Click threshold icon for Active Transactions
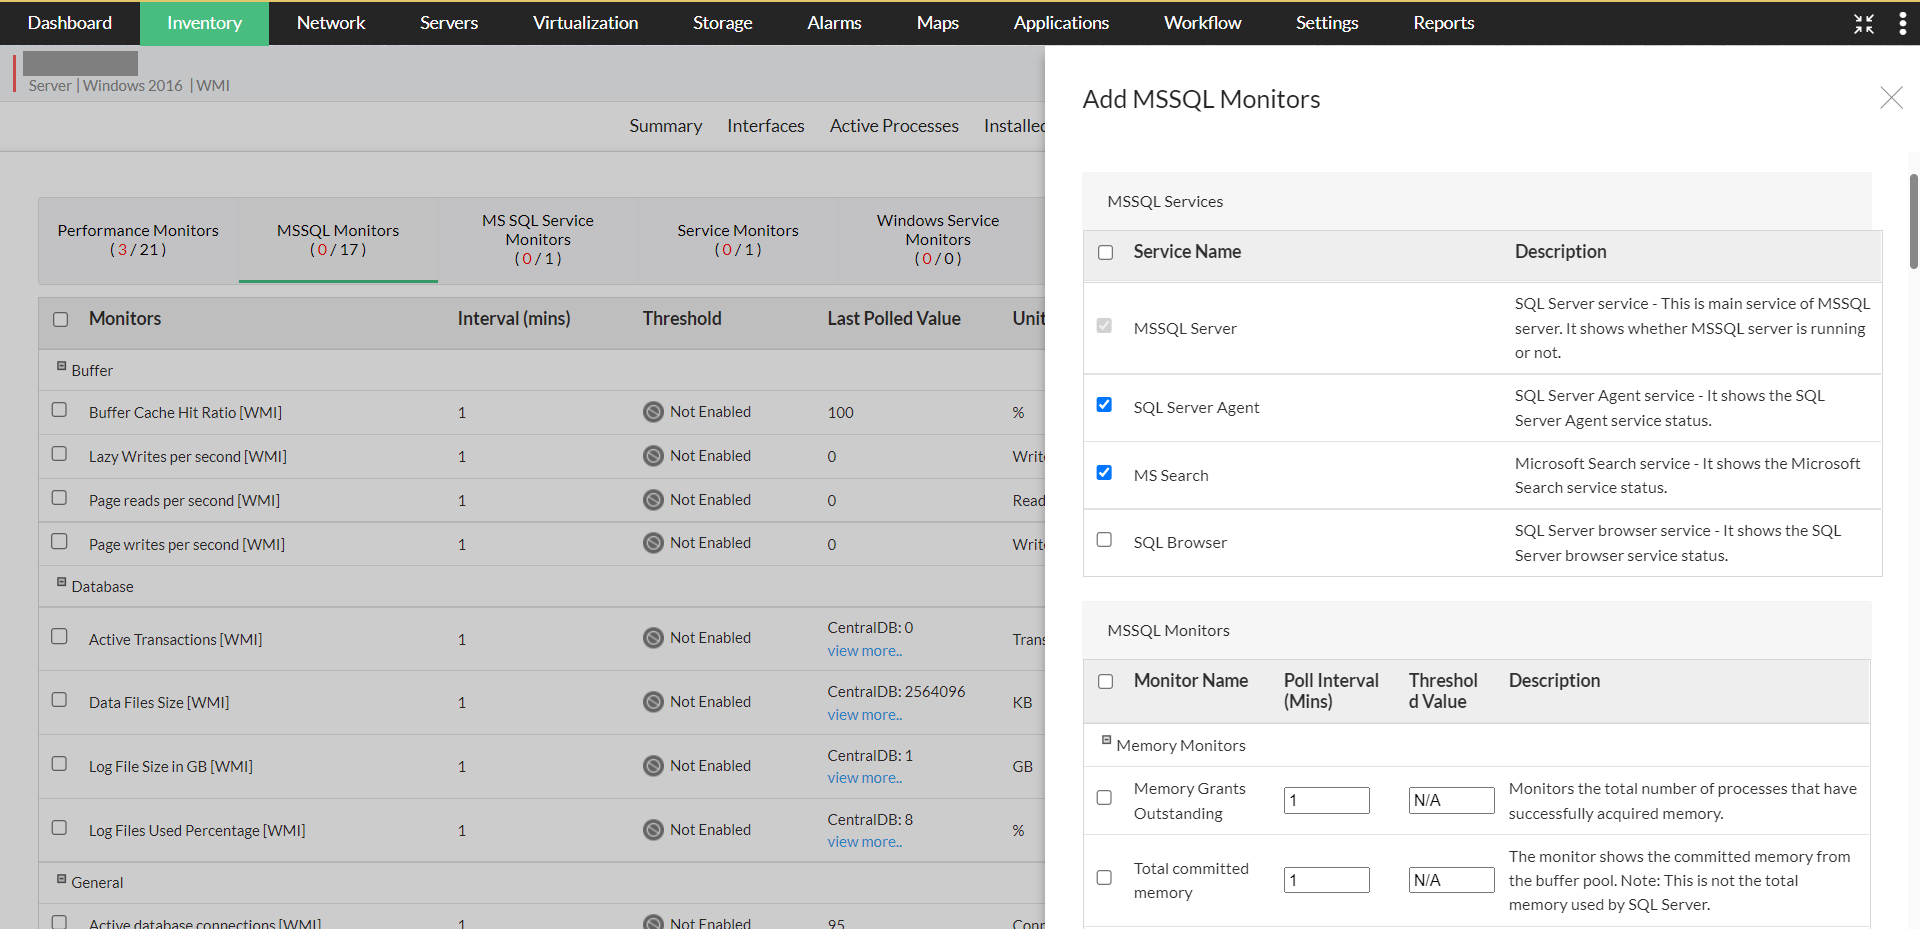1920x929 pixels. click(653, 638)
